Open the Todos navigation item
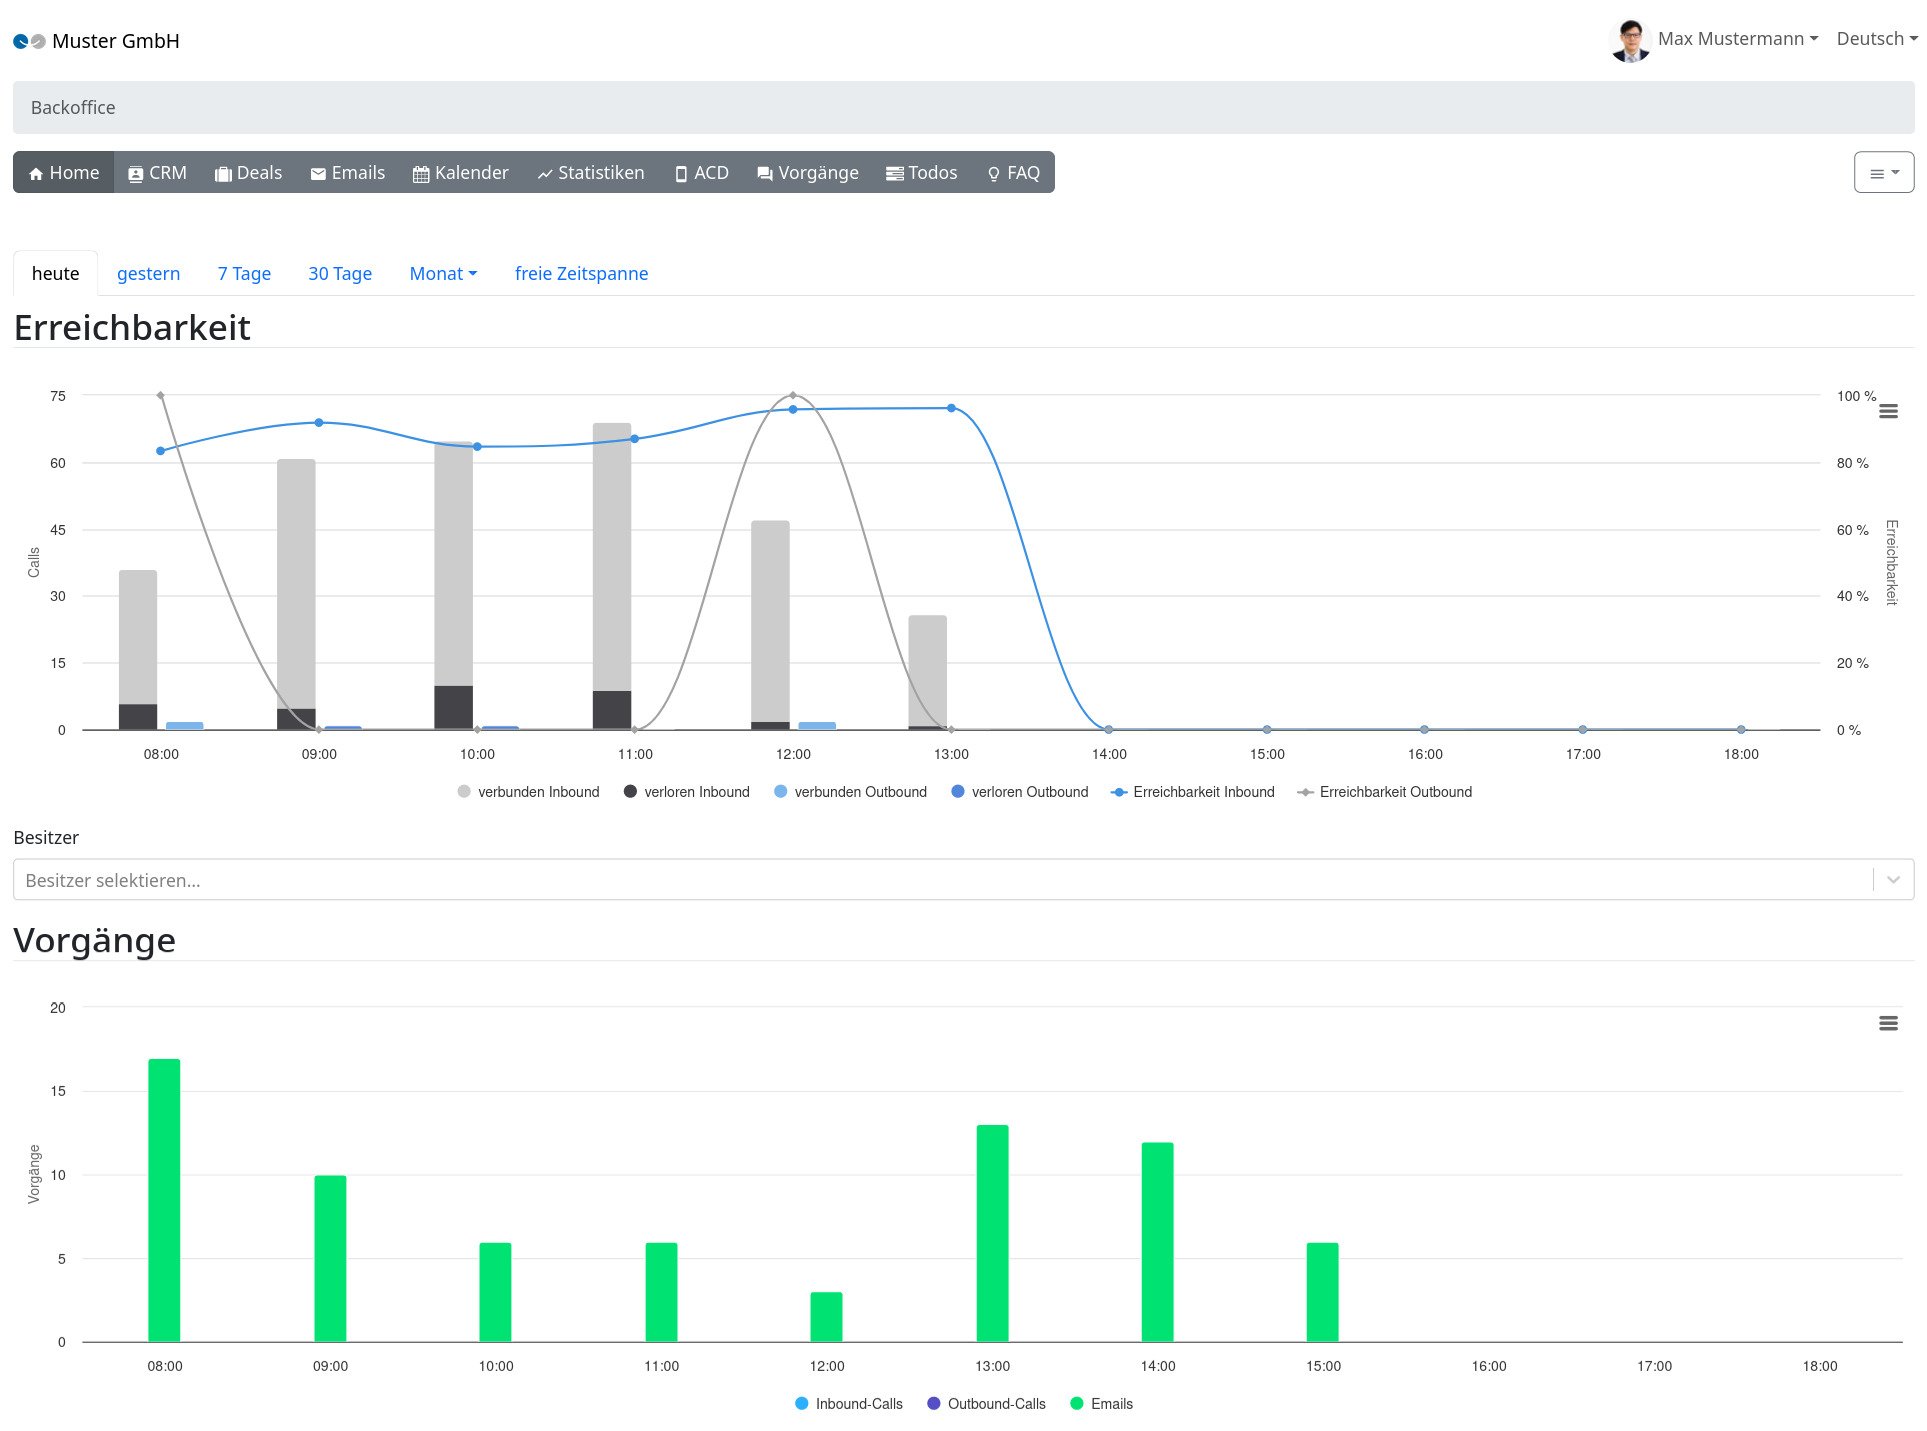This screenshot has height=1431, width=1927. click(x=921, y=173)
